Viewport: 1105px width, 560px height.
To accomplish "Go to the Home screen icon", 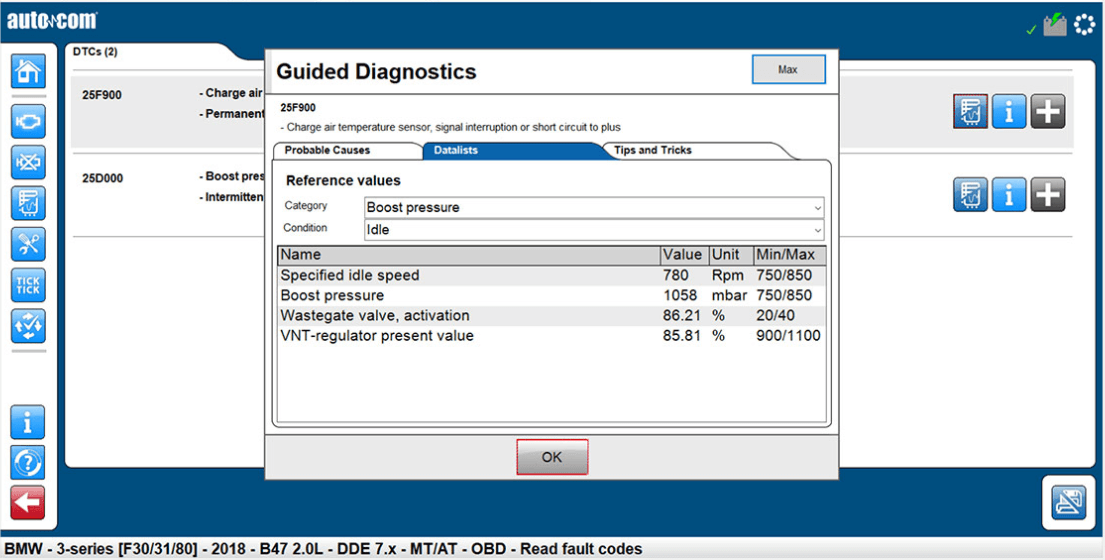I will [27, 71].
